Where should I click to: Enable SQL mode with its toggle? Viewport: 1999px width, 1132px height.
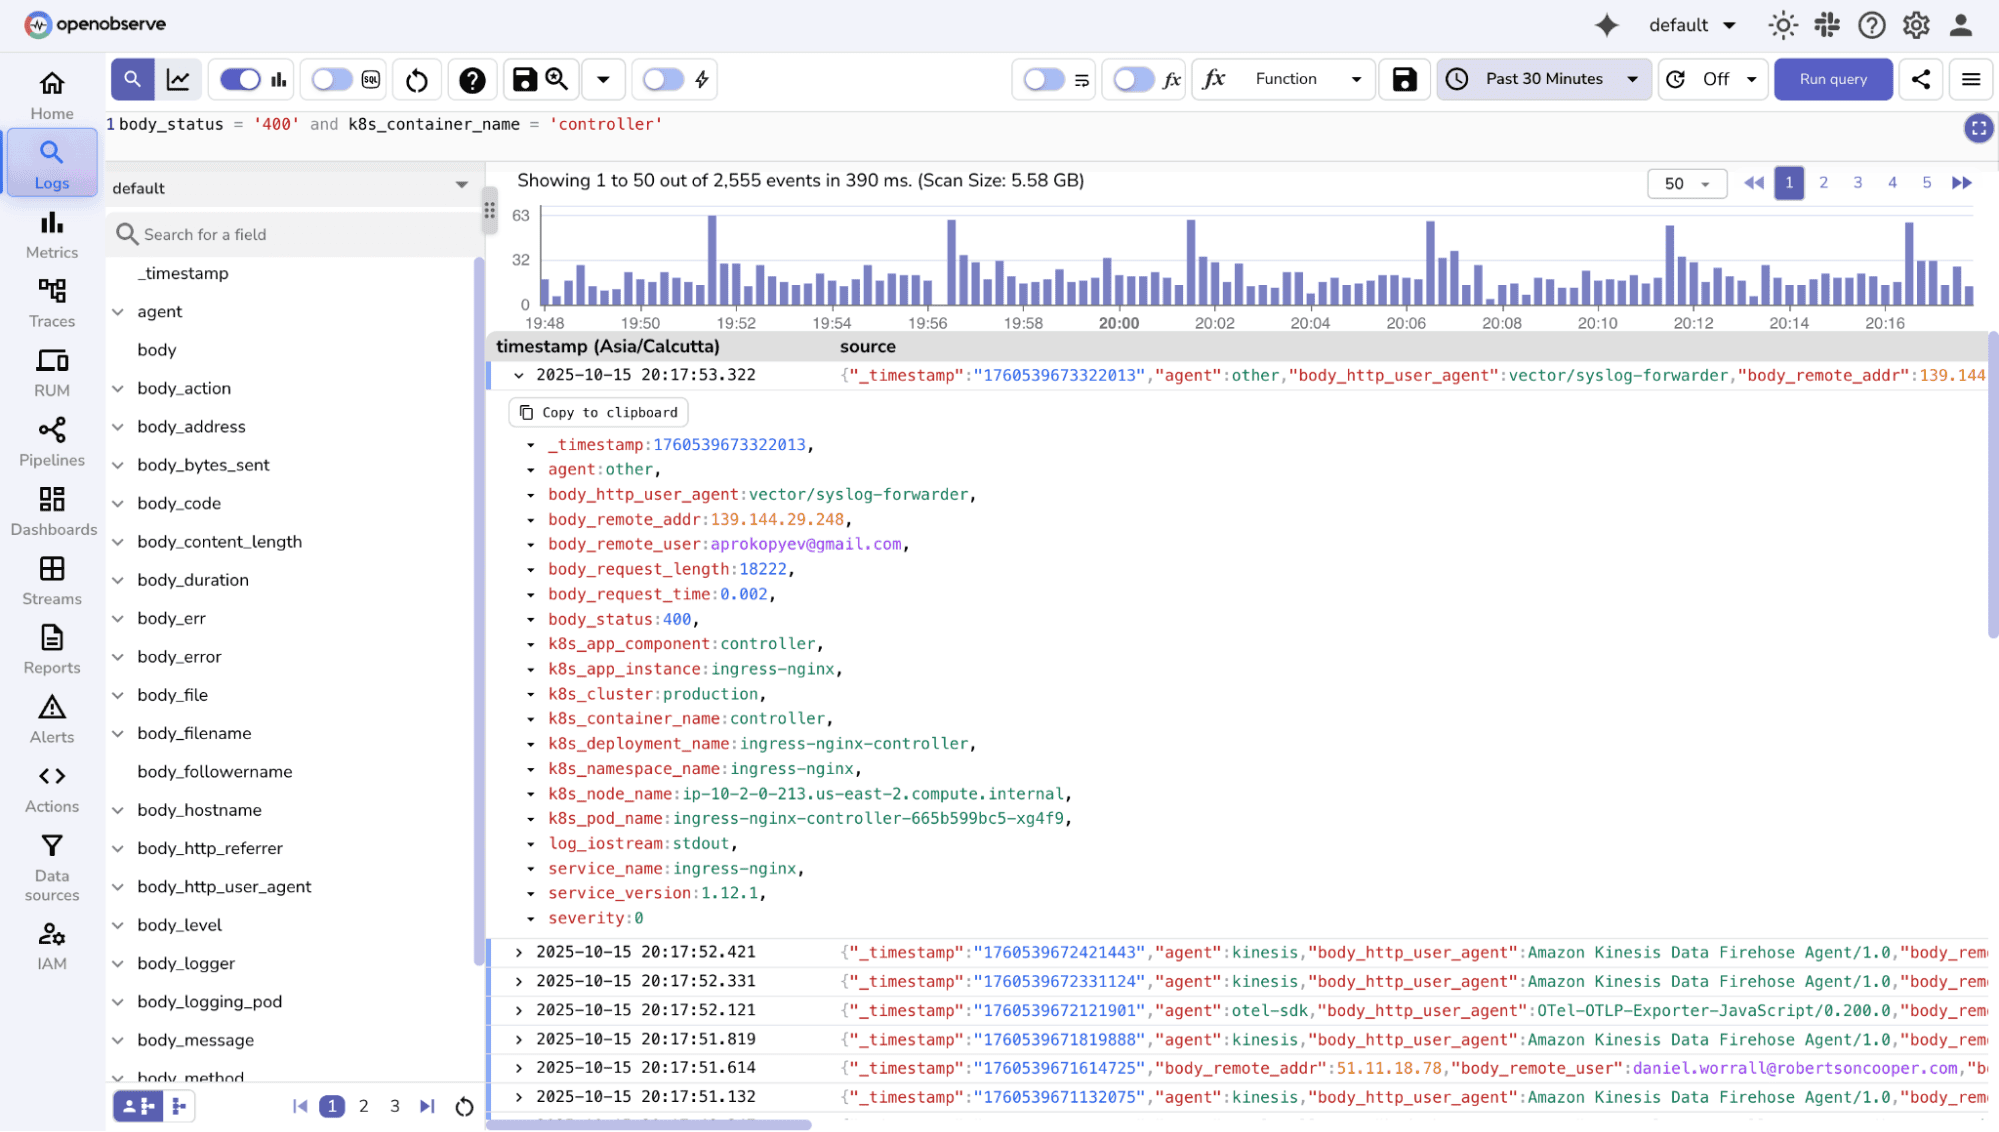tap(330, 78)
